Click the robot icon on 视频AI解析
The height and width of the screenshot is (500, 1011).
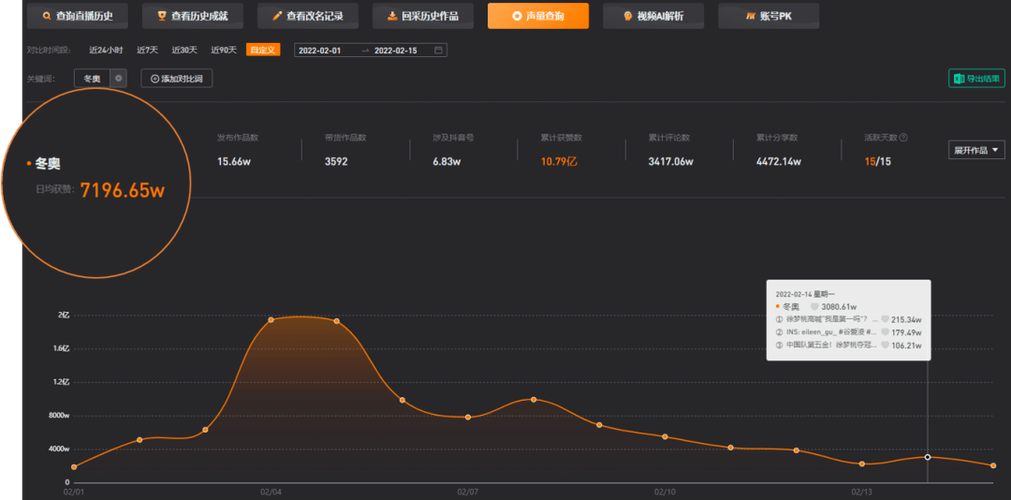pyautogui.click(x=627, y=17)
